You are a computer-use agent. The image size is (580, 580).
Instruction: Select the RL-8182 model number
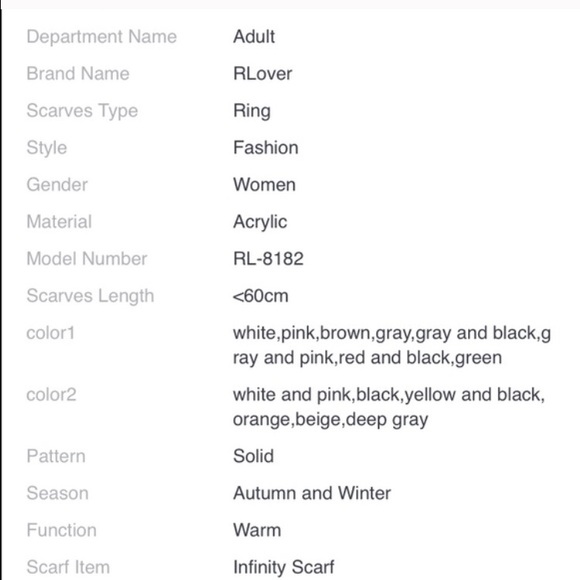coord(269,259)
